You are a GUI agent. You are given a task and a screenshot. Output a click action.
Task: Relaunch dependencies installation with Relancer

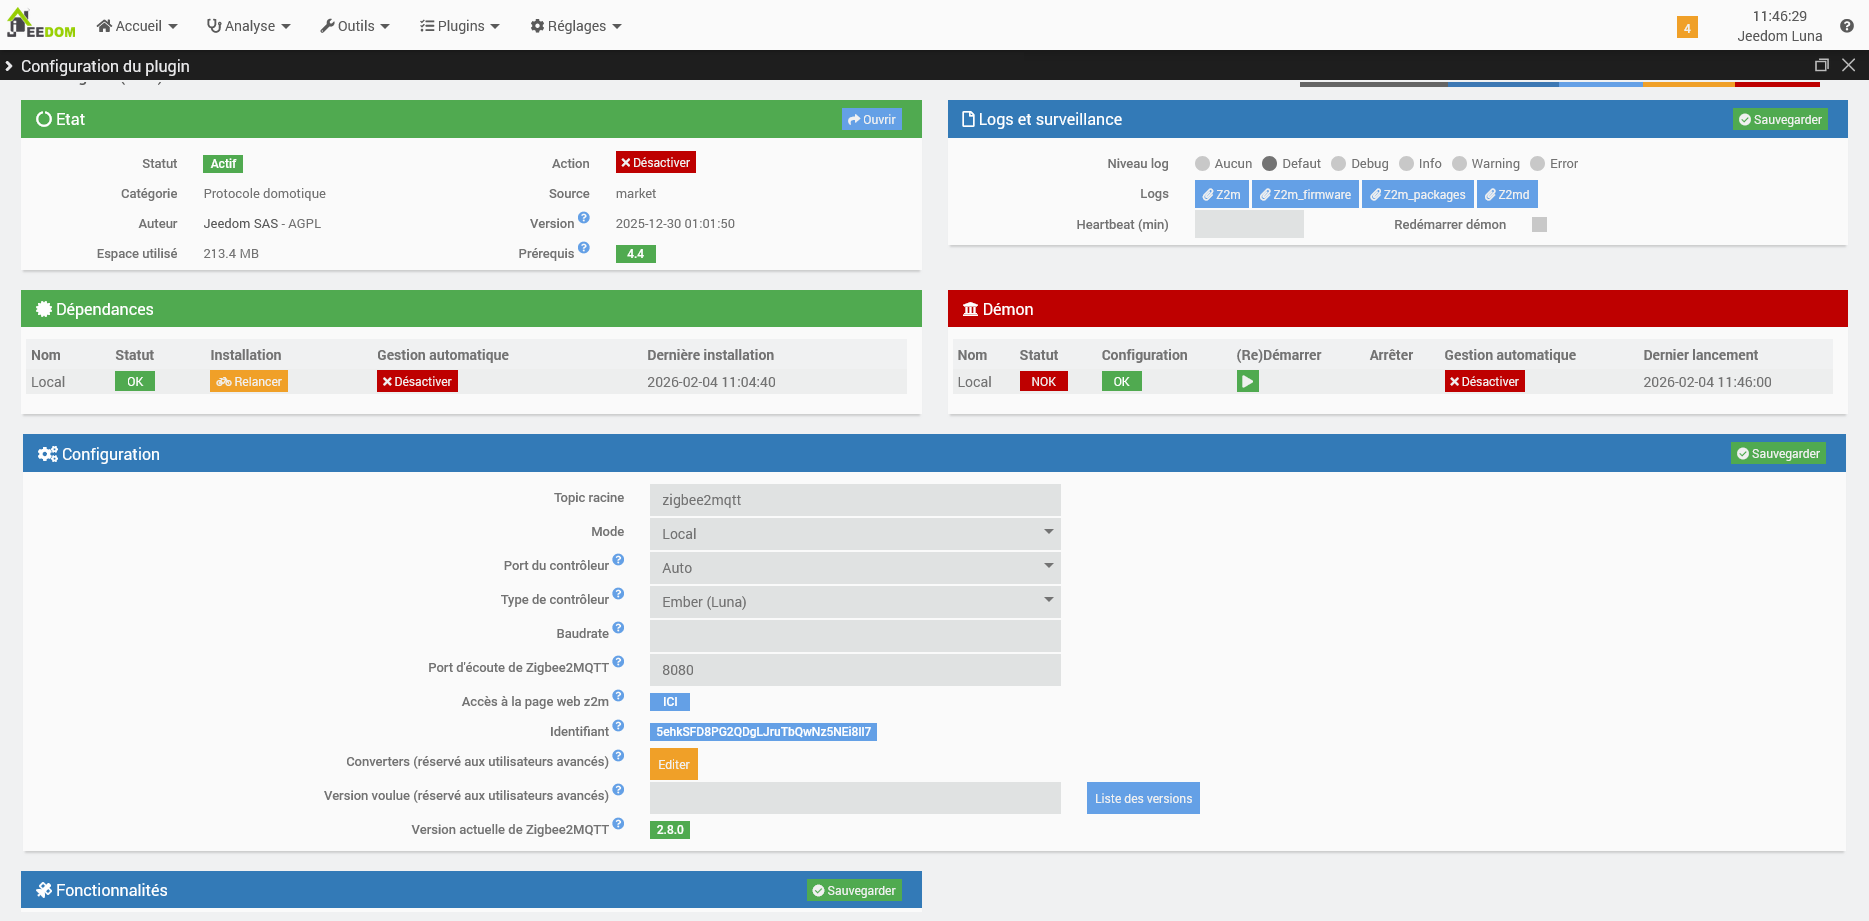[249, 381]
